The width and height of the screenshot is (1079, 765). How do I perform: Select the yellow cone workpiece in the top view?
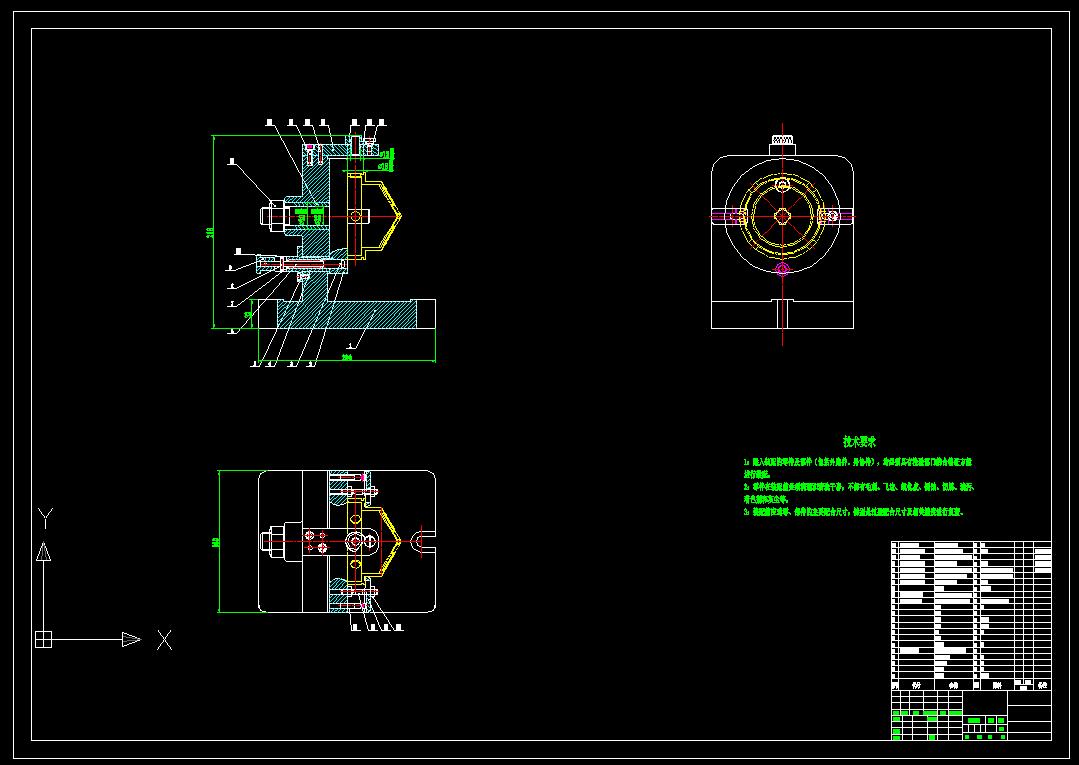click(374, 541)
